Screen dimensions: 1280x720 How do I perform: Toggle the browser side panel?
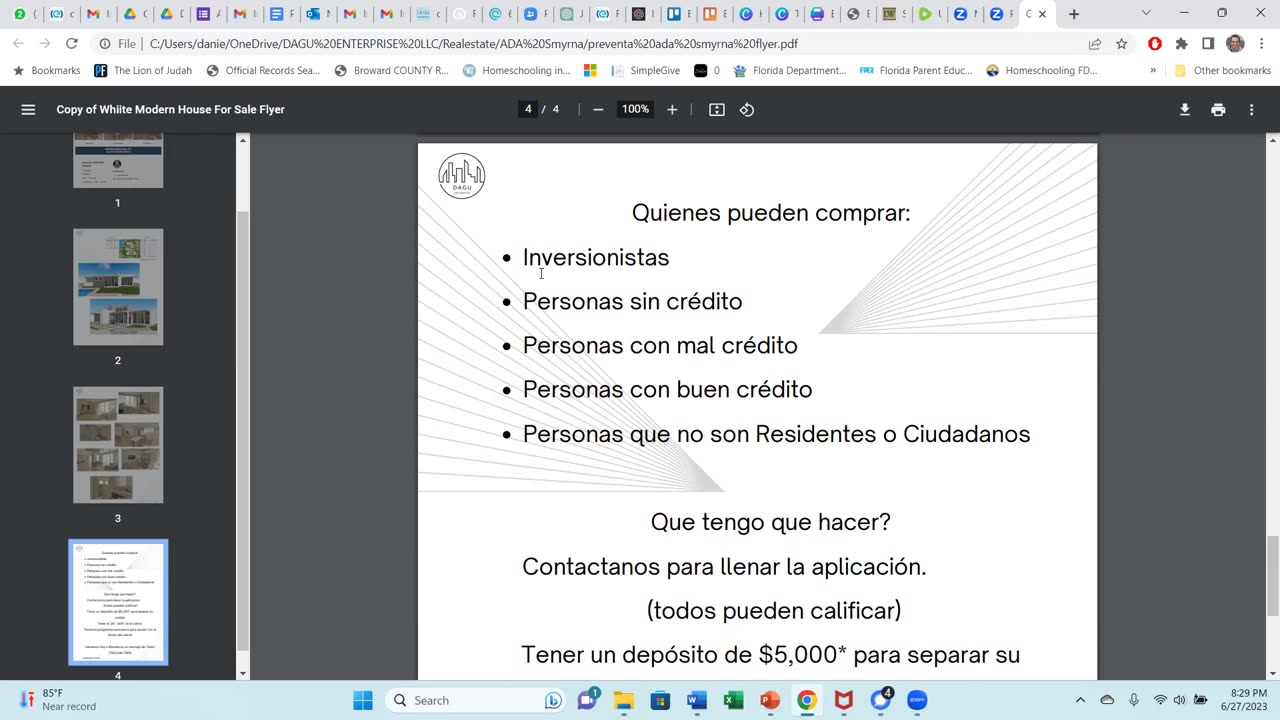click(1208, 44)
